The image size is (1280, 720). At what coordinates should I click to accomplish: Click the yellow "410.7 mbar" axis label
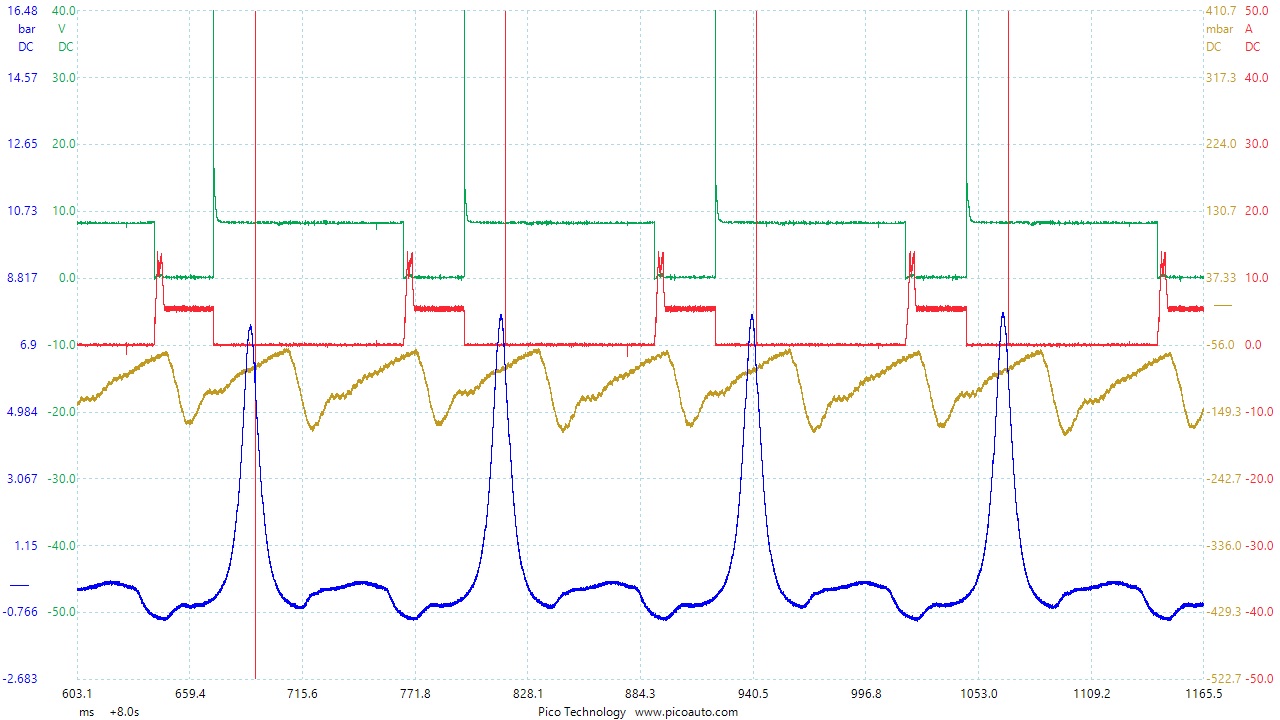[1218, 12]
